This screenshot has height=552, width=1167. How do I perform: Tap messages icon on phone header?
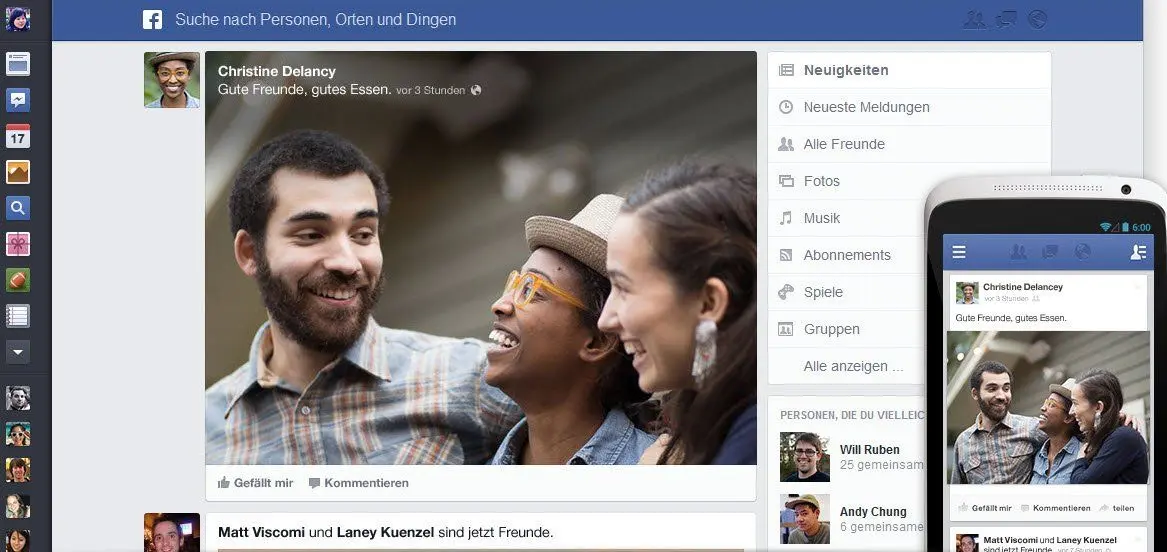(x=1050, y=252)
